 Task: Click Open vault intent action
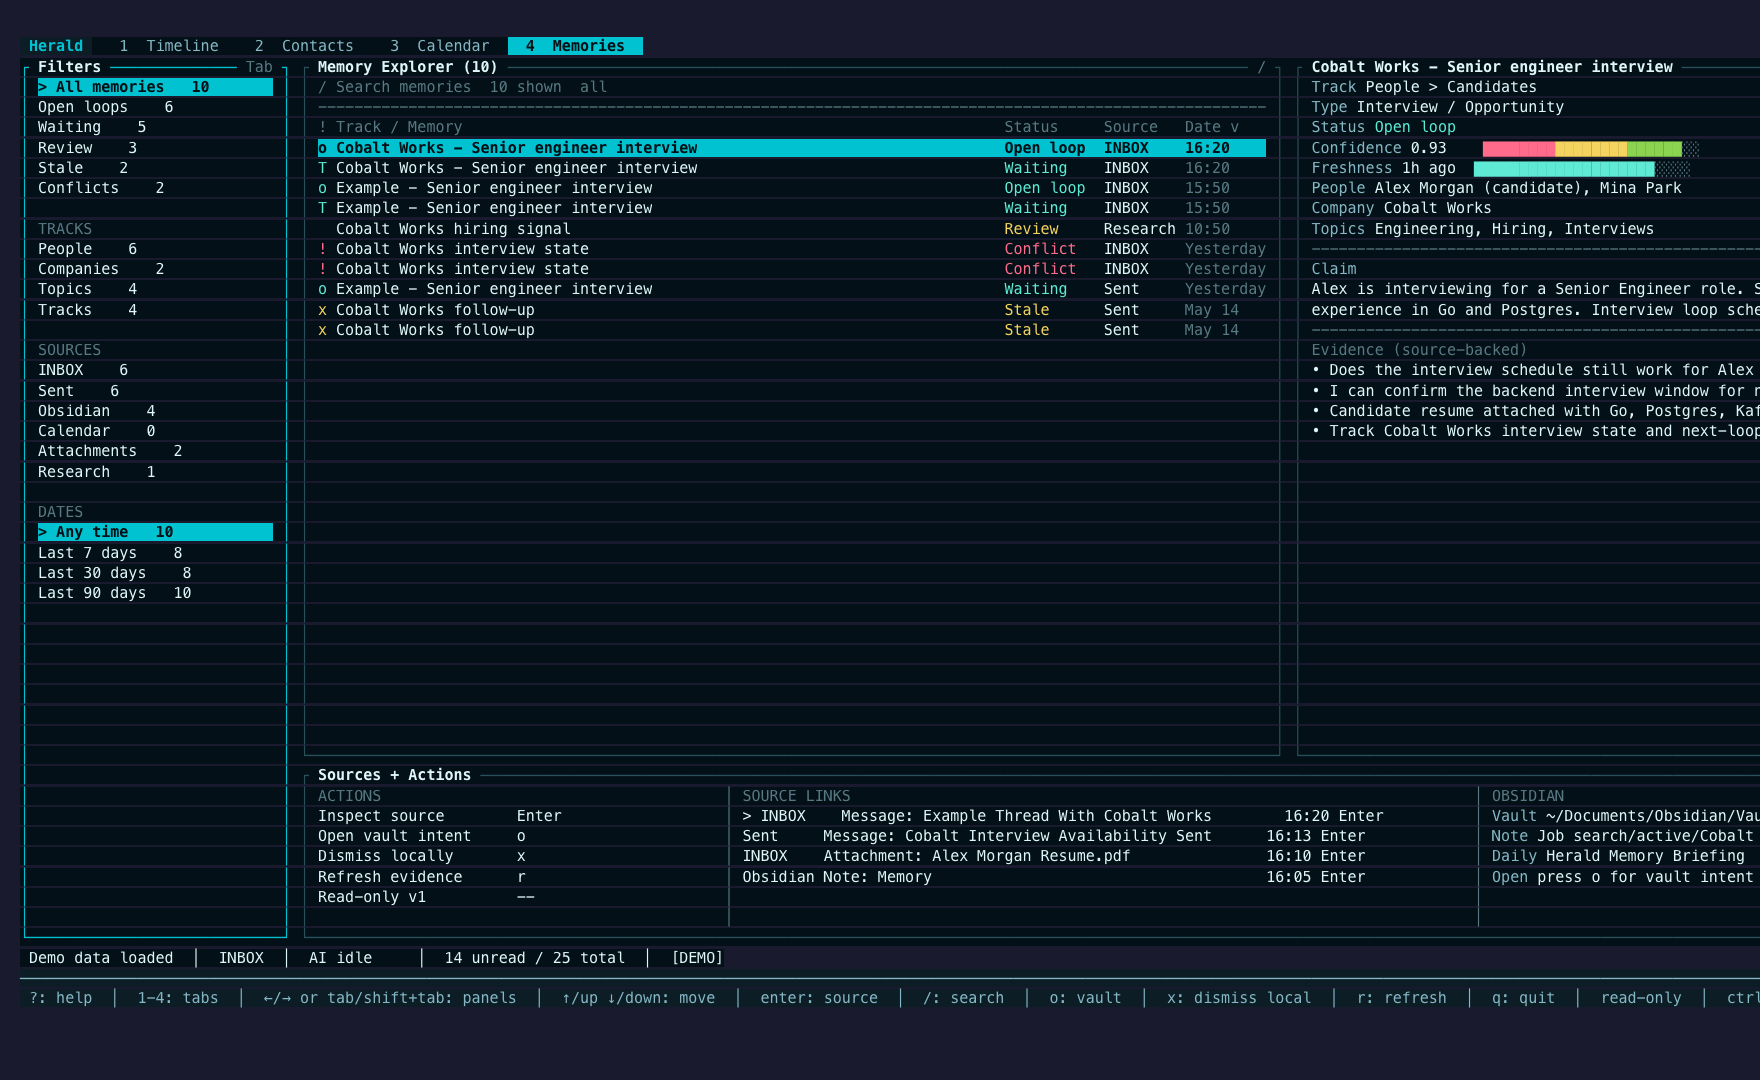point(422,836)
